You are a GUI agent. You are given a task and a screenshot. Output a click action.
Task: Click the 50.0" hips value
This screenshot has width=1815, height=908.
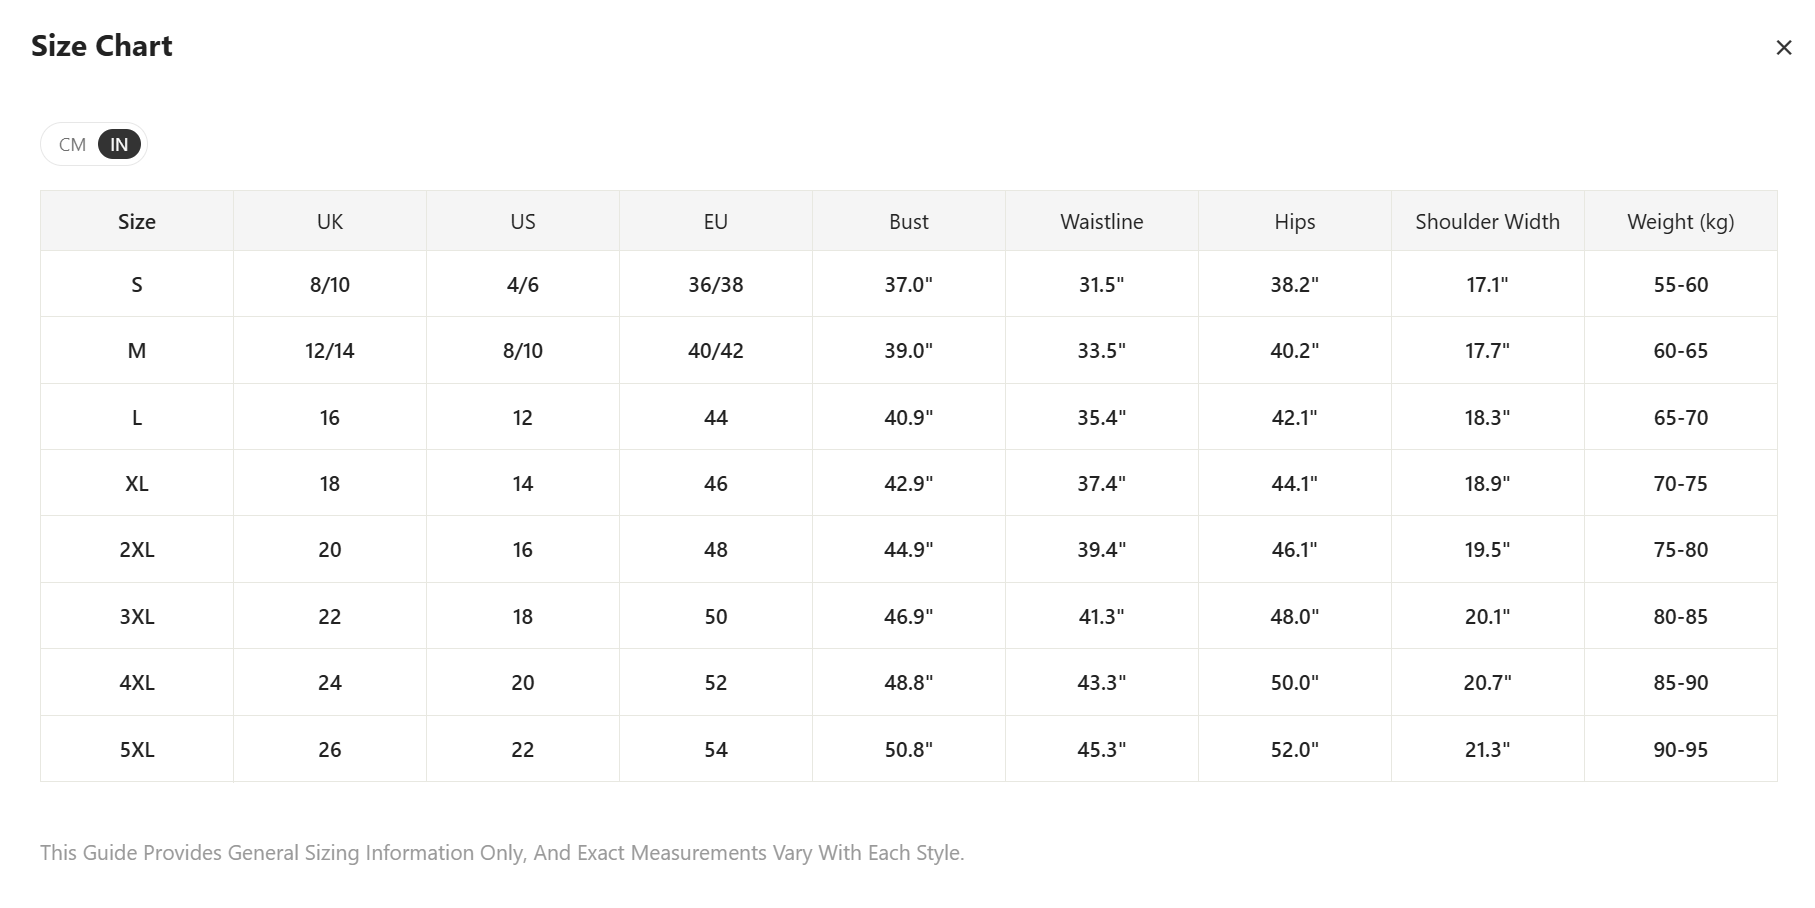[1294, 683]
